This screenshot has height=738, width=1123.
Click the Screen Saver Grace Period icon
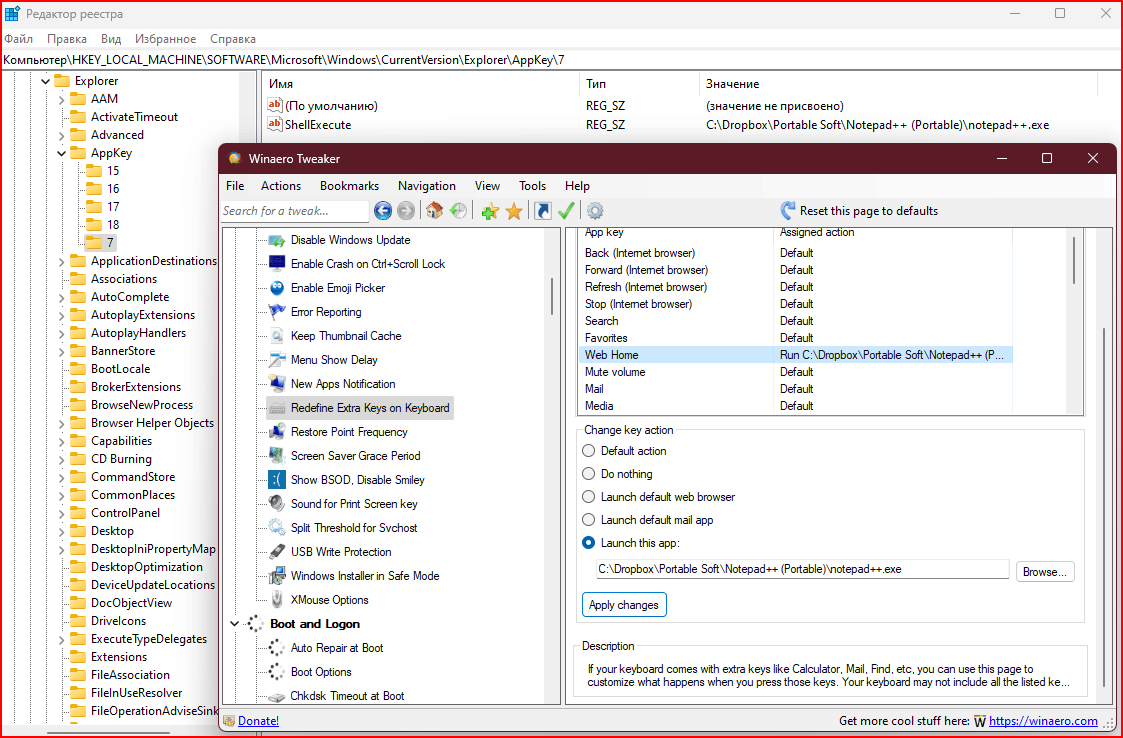[277, 456]
